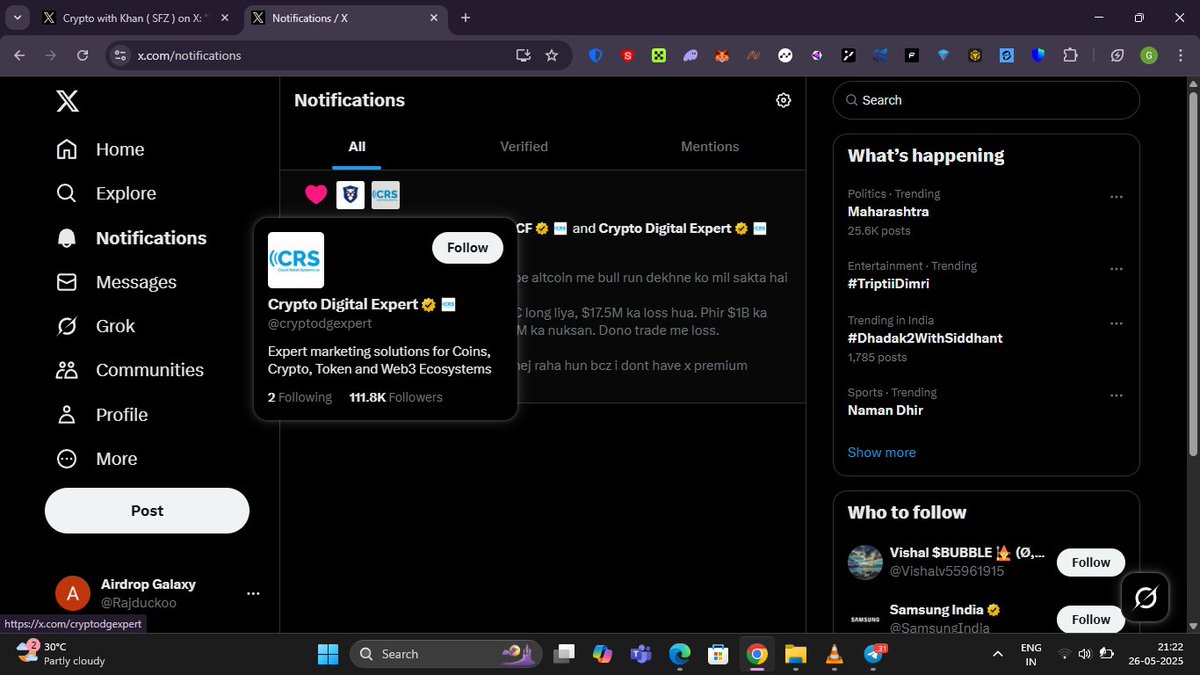Open the More circle icon in sidebar

point(67,459)
